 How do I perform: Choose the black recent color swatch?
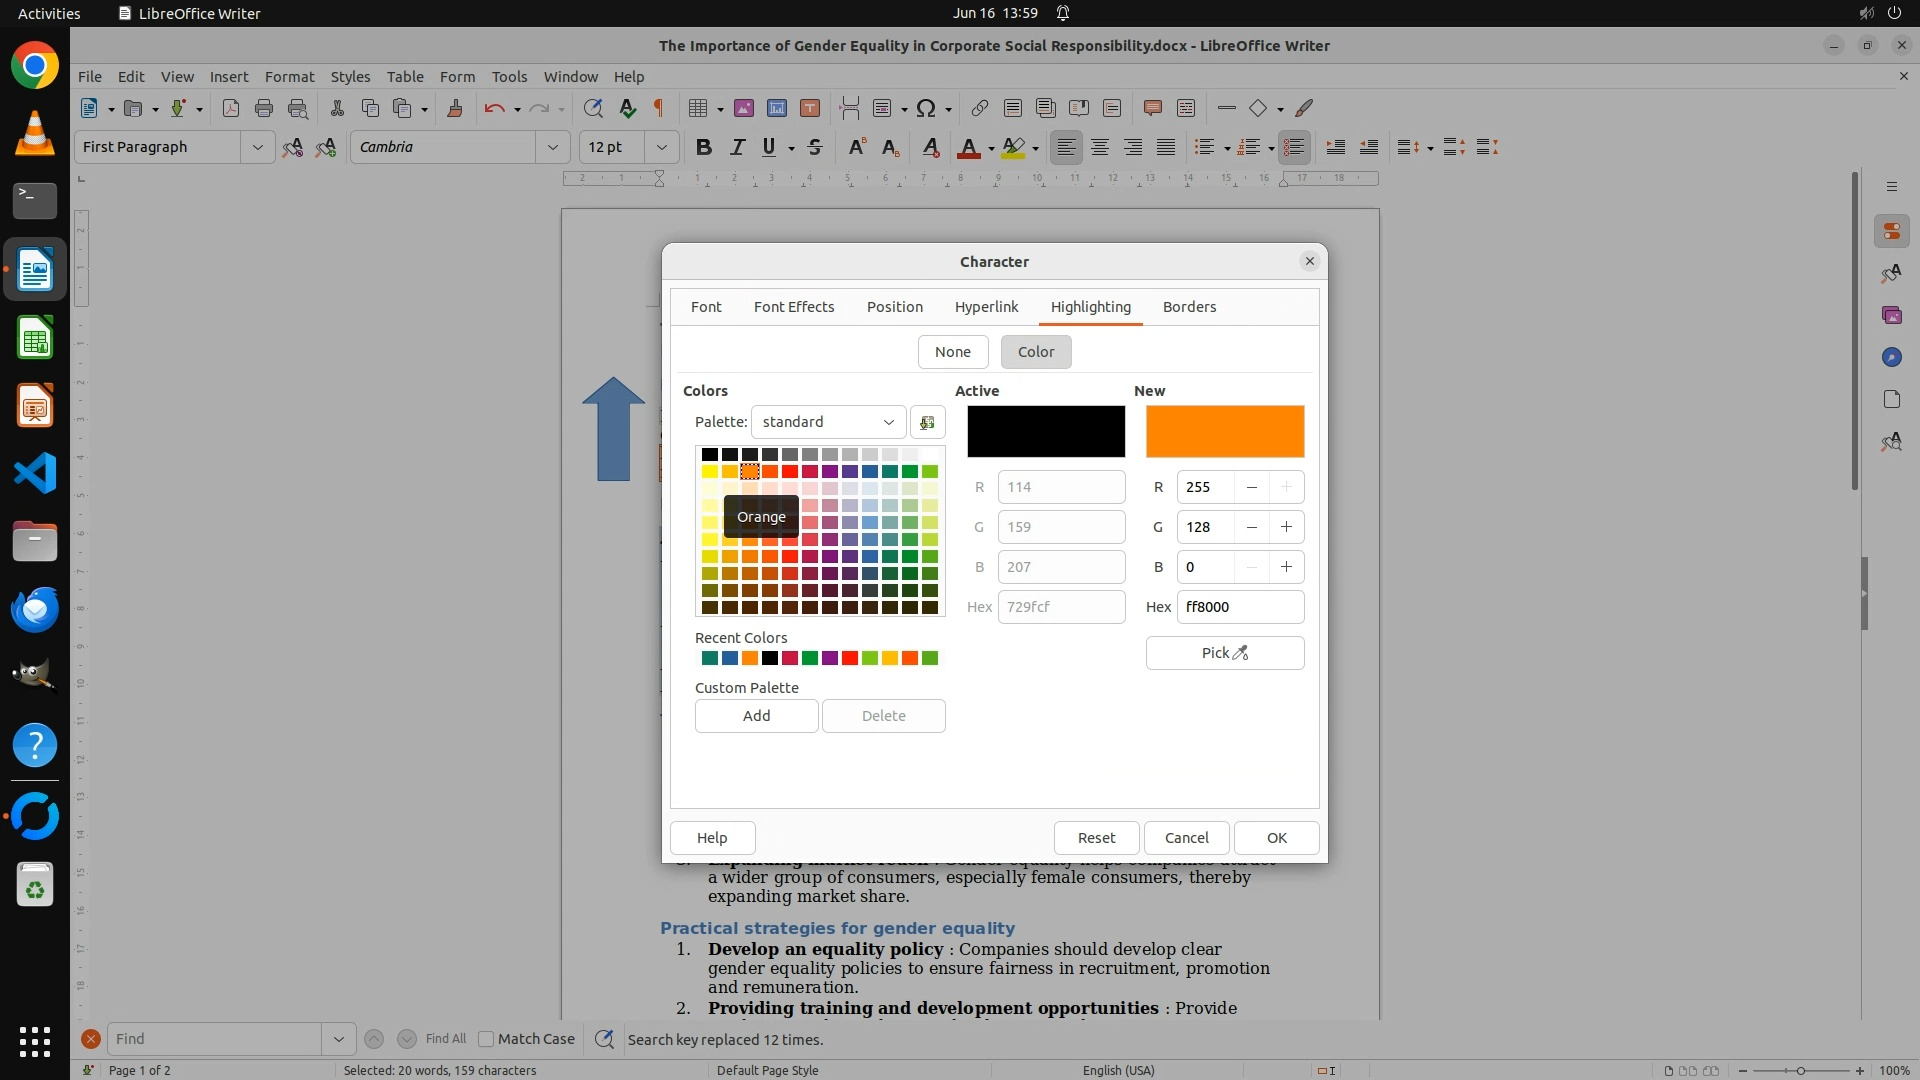click(x=770, y=658)
